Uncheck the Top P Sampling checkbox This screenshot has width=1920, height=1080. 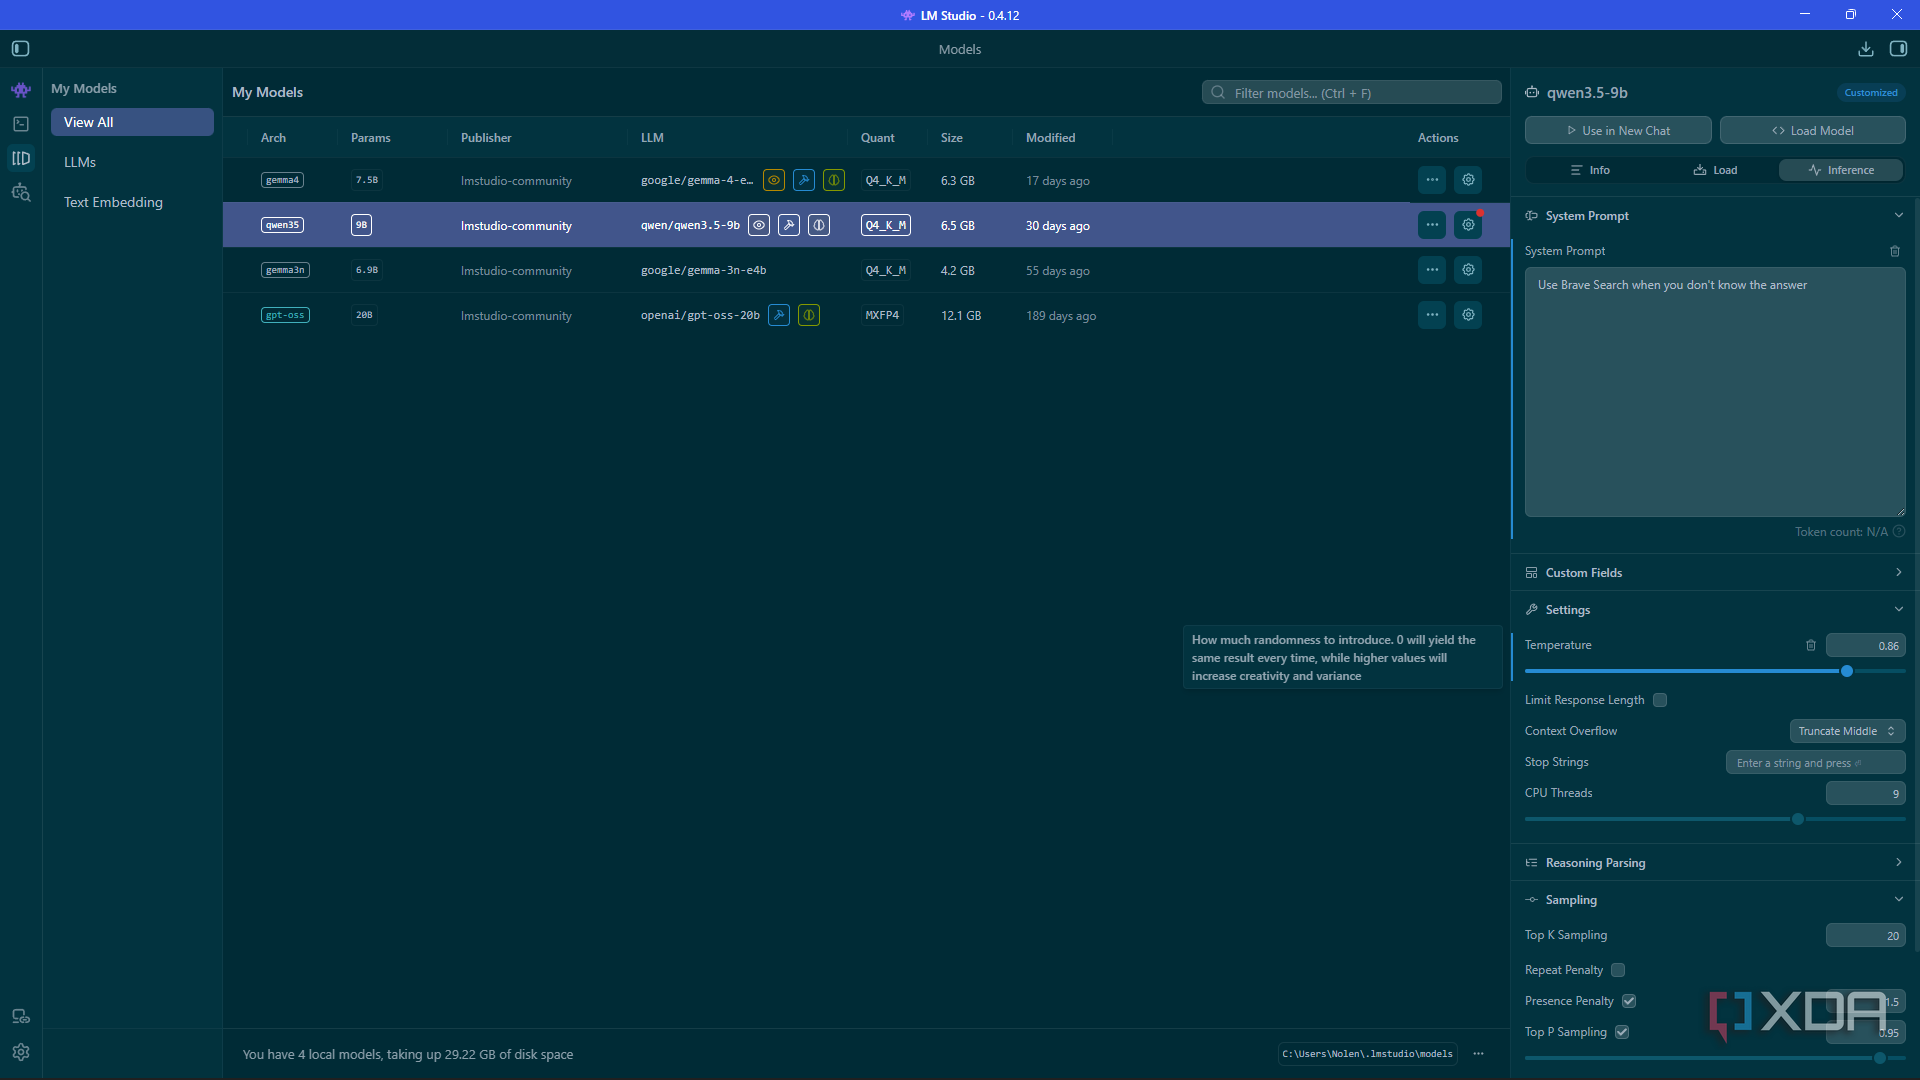(1622, 1032)
